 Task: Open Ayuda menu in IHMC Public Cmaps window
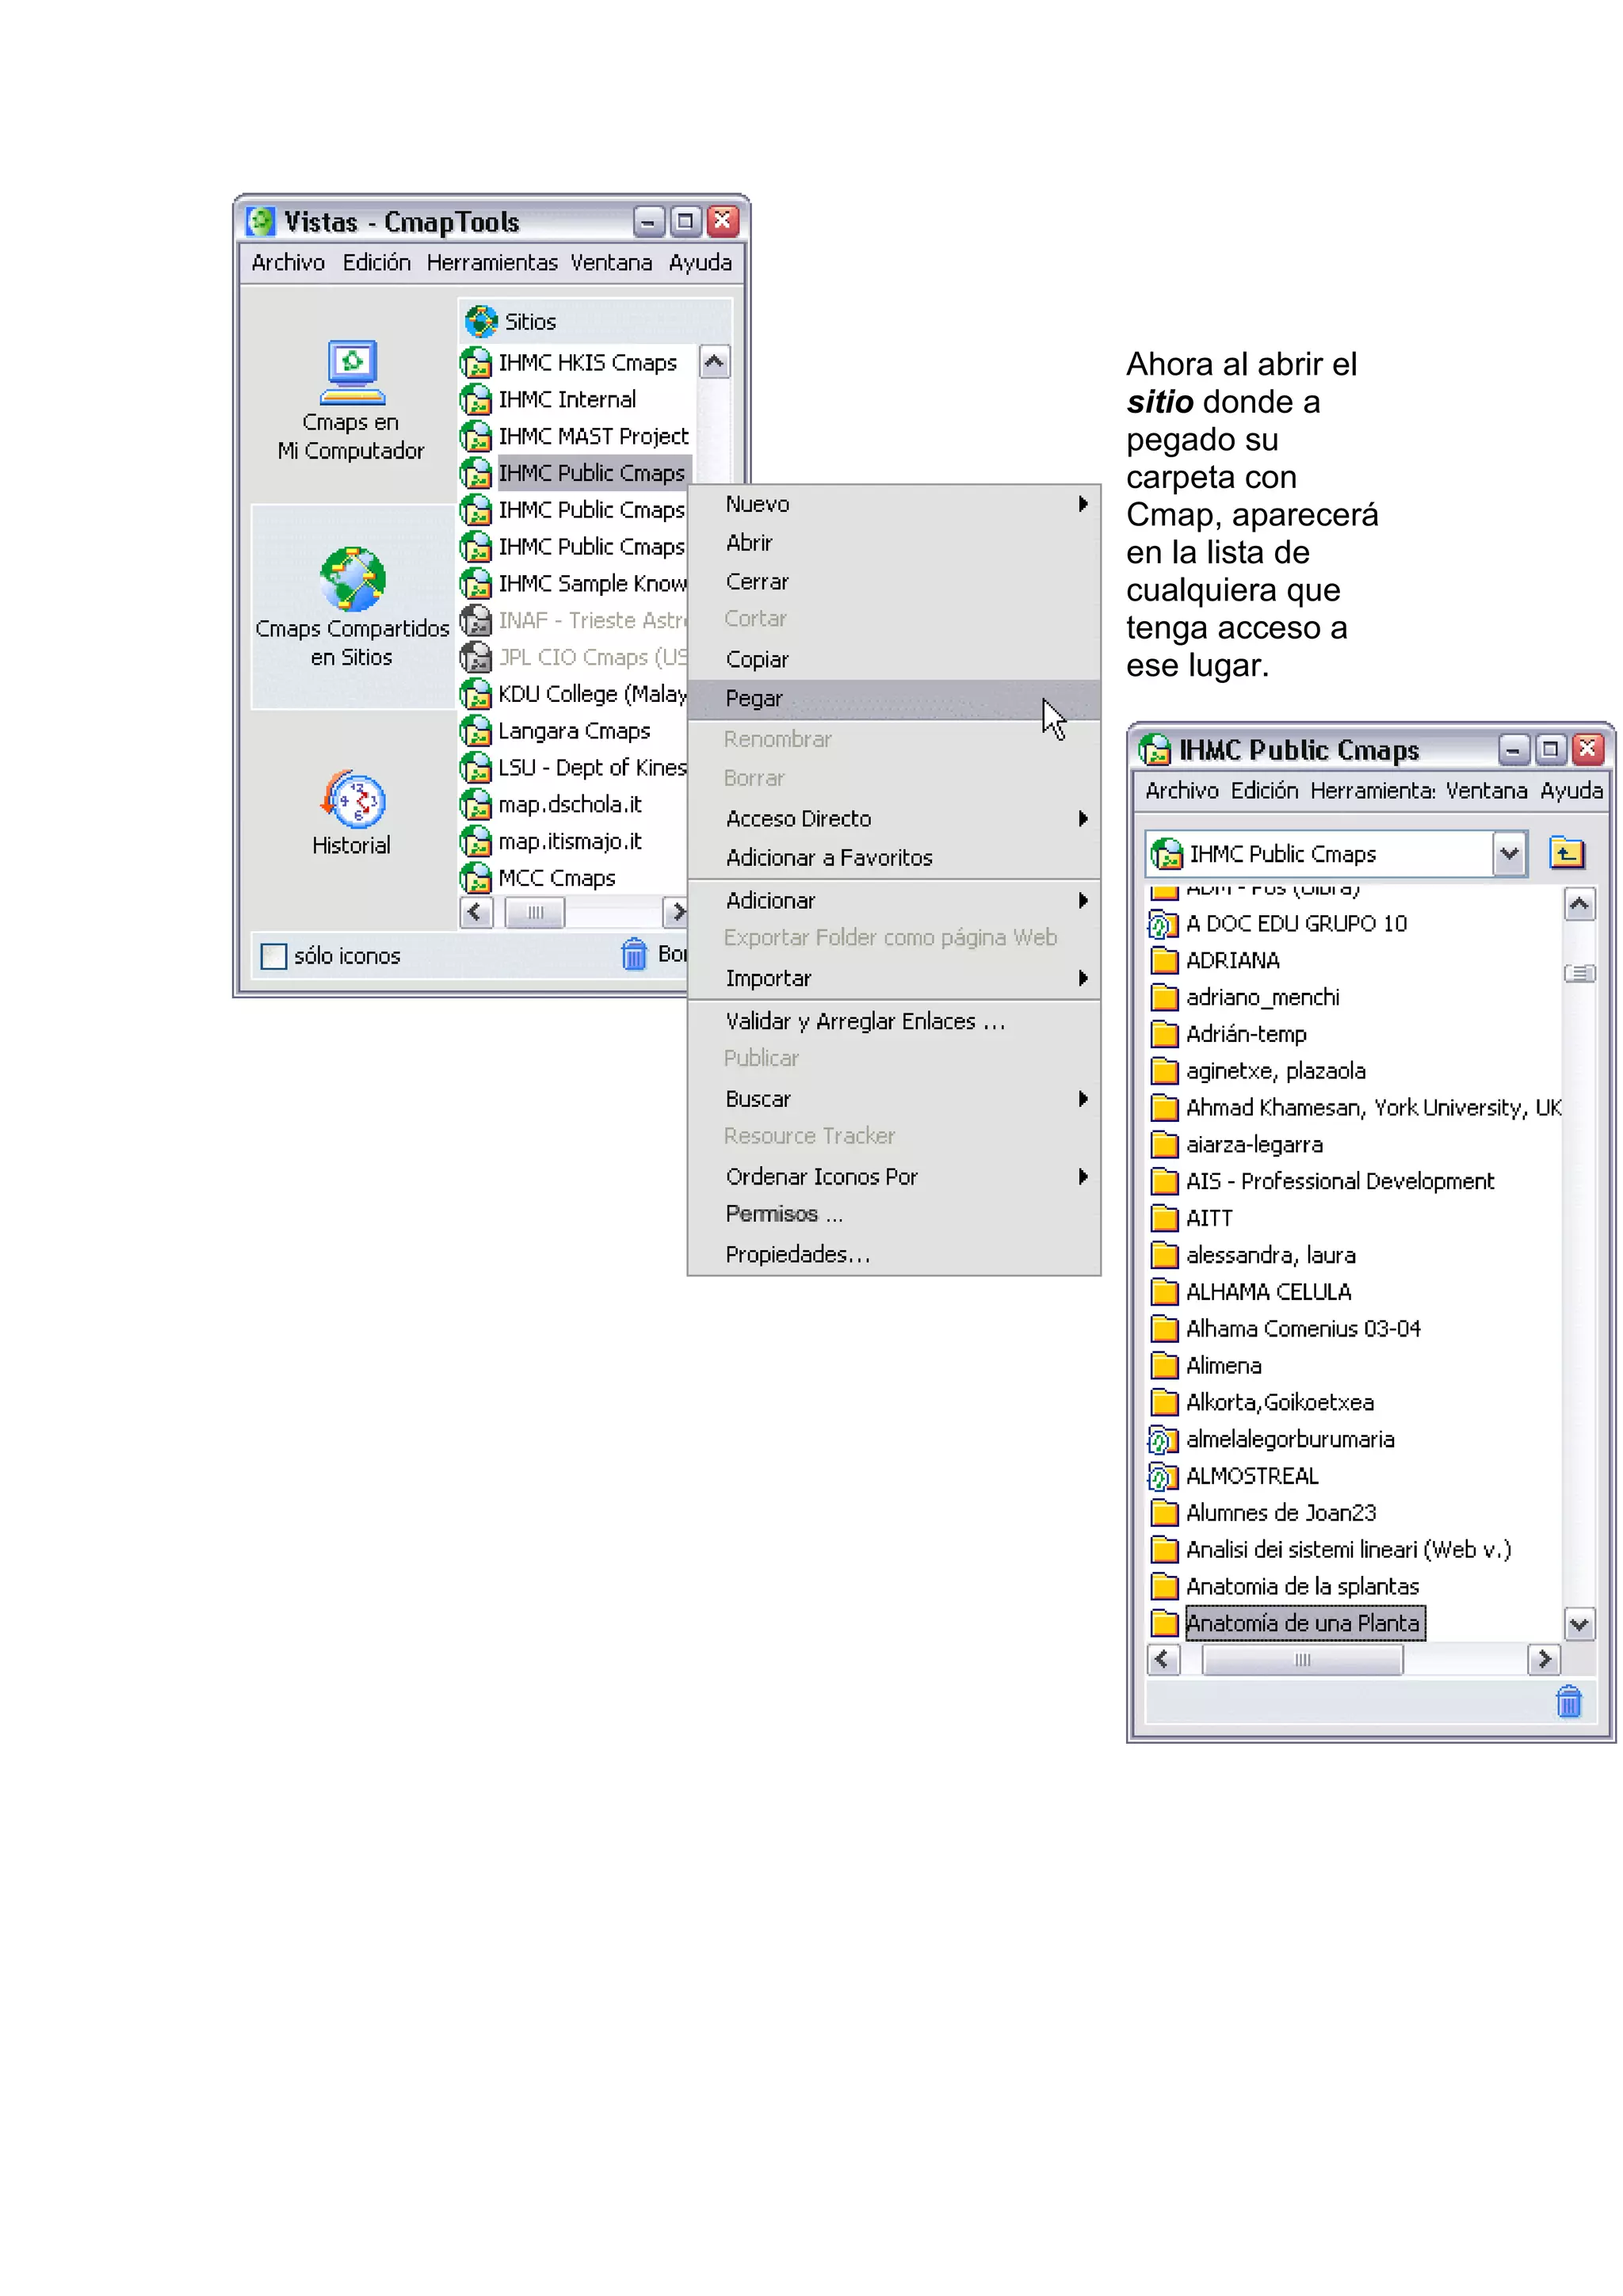click(x=1571, y=791)
